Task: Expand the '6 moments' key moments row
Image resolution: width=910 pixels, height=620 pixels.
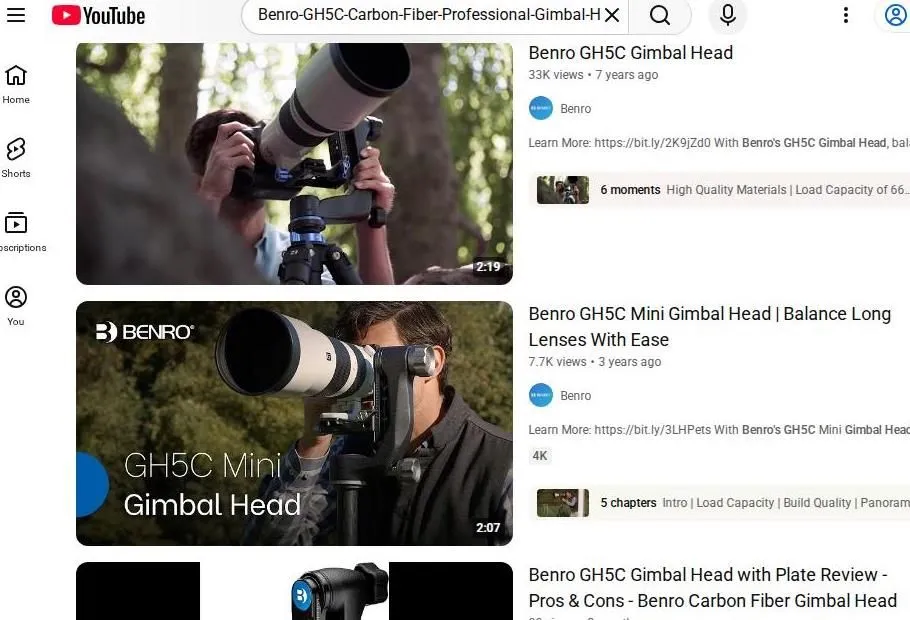Action: (x=720, y=190)
